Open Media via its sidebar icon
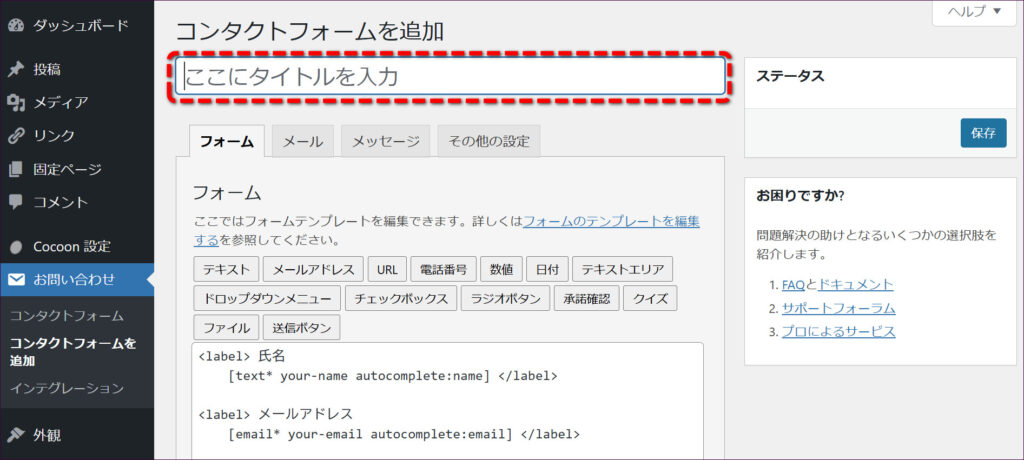 16,102
